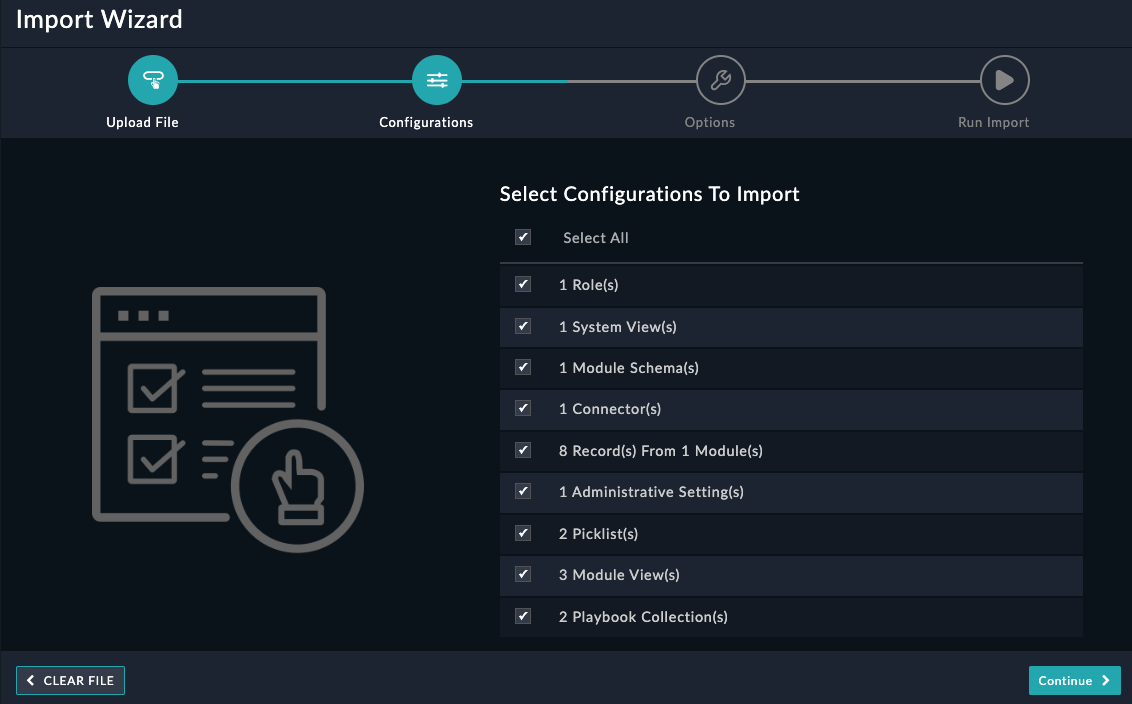
Task: Click the Run Import play icon
Action: tap(1005, 80)
